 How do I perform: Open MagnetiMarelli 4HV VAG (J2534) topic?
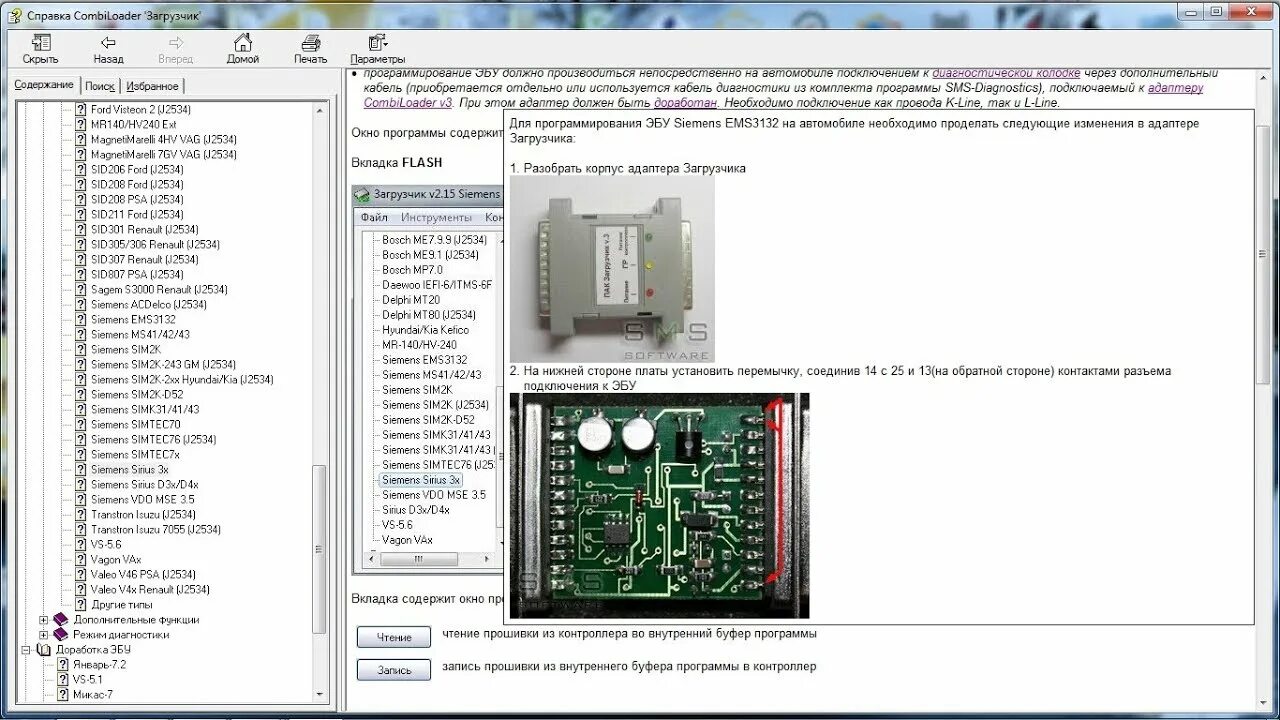(x=163, y=139)
